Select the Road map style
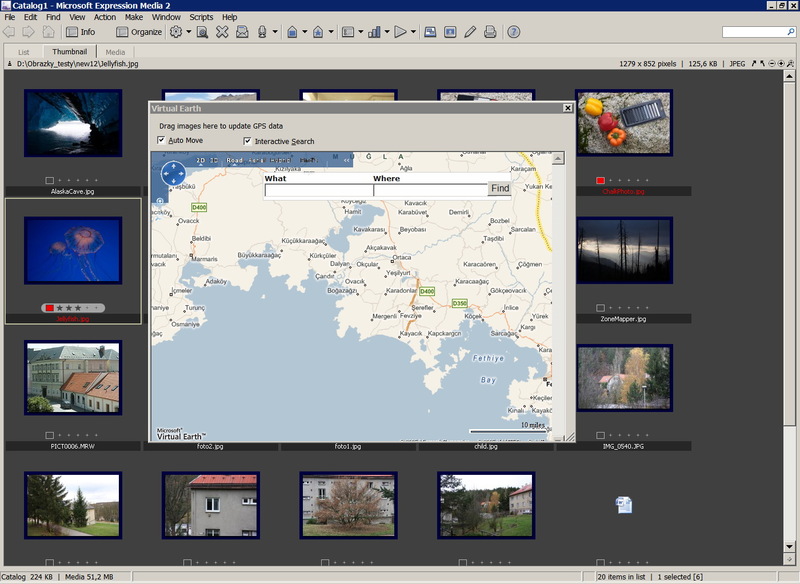This screenshot has height=584, width=800. click(235, 160)
